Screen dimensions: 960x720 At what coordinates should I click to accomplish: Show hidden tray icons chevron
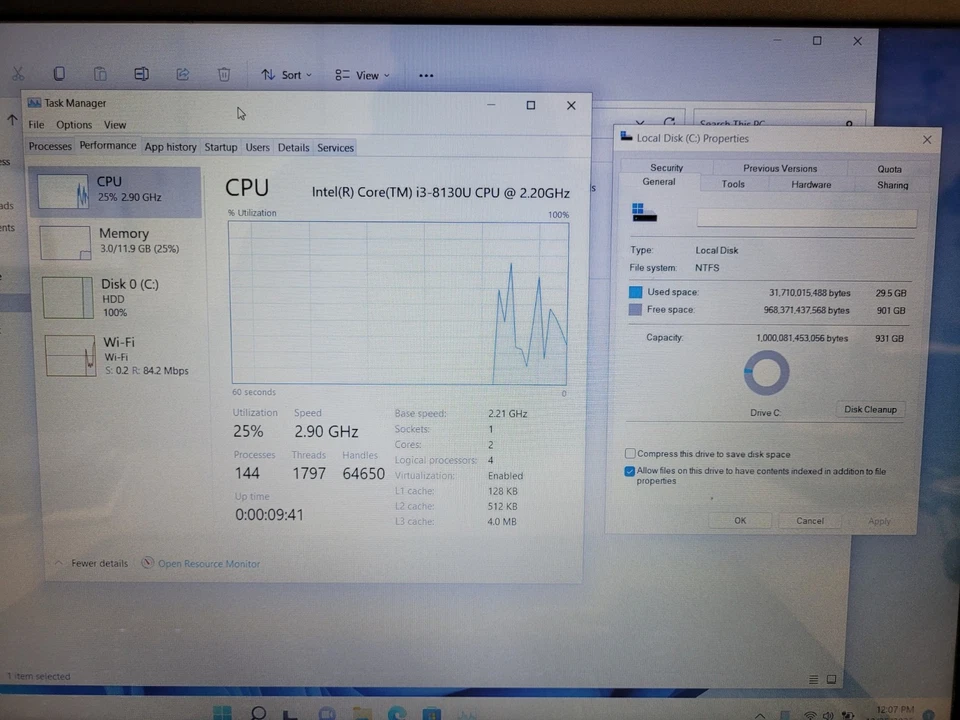pos(760,715)
